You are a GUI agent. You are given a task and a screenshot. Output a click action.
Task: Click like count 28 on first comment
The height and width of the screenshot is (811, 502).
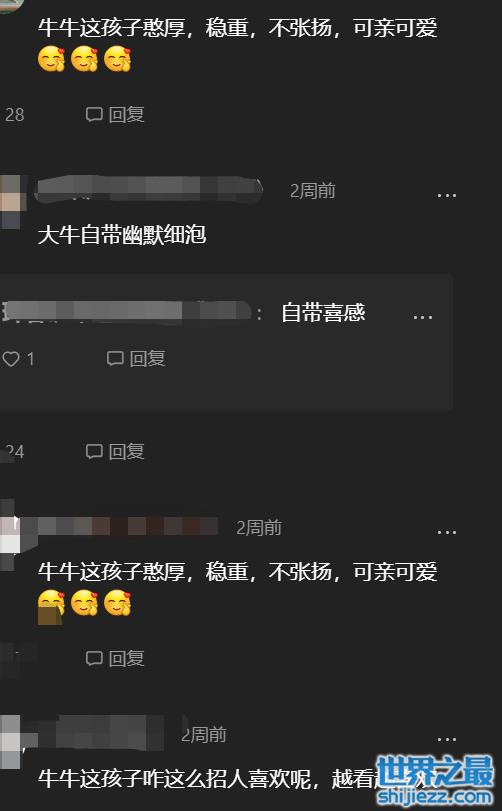pos(14,115)
